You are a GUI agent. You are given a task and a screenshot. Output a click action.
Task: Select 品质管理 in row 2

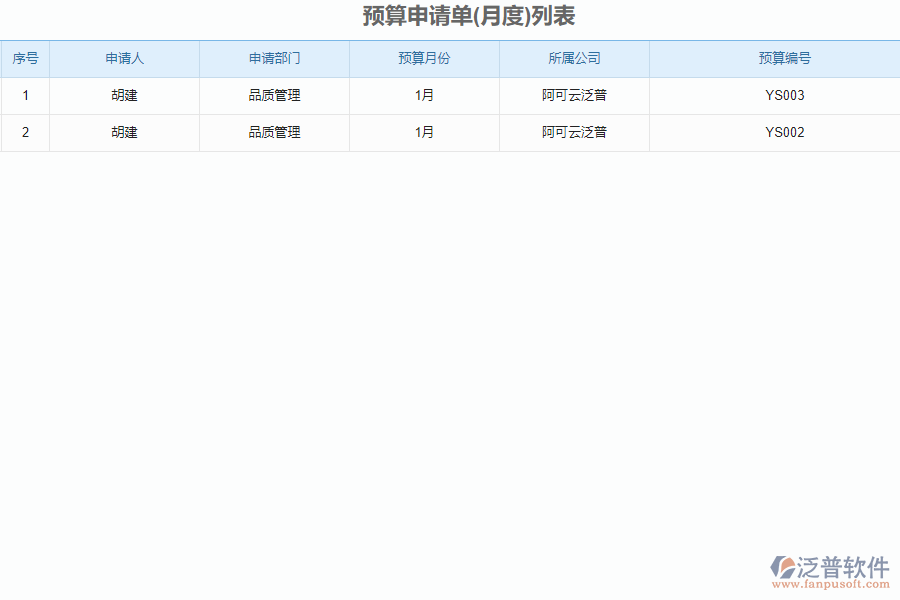274,131
